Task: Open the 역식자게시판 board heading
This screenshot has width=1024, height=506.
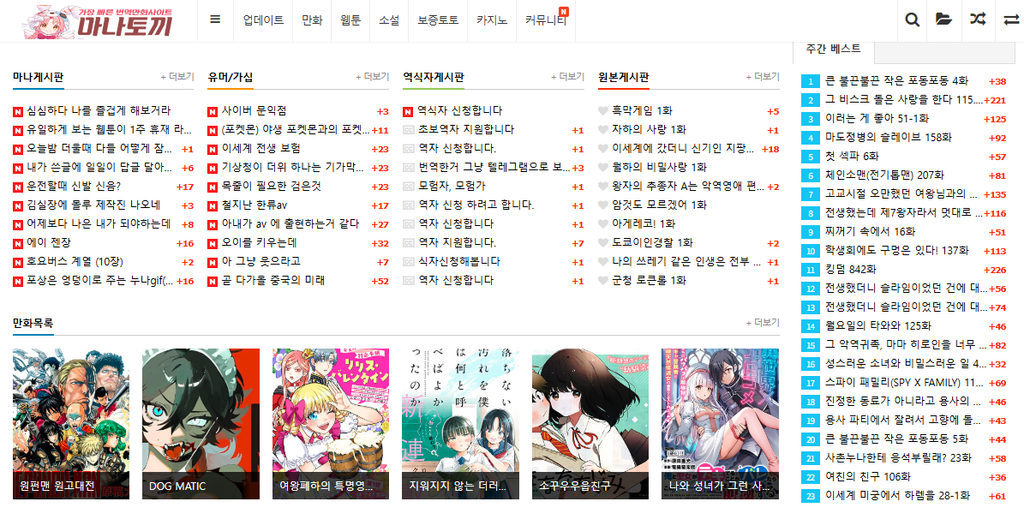Action: click(x=433, y=77)
